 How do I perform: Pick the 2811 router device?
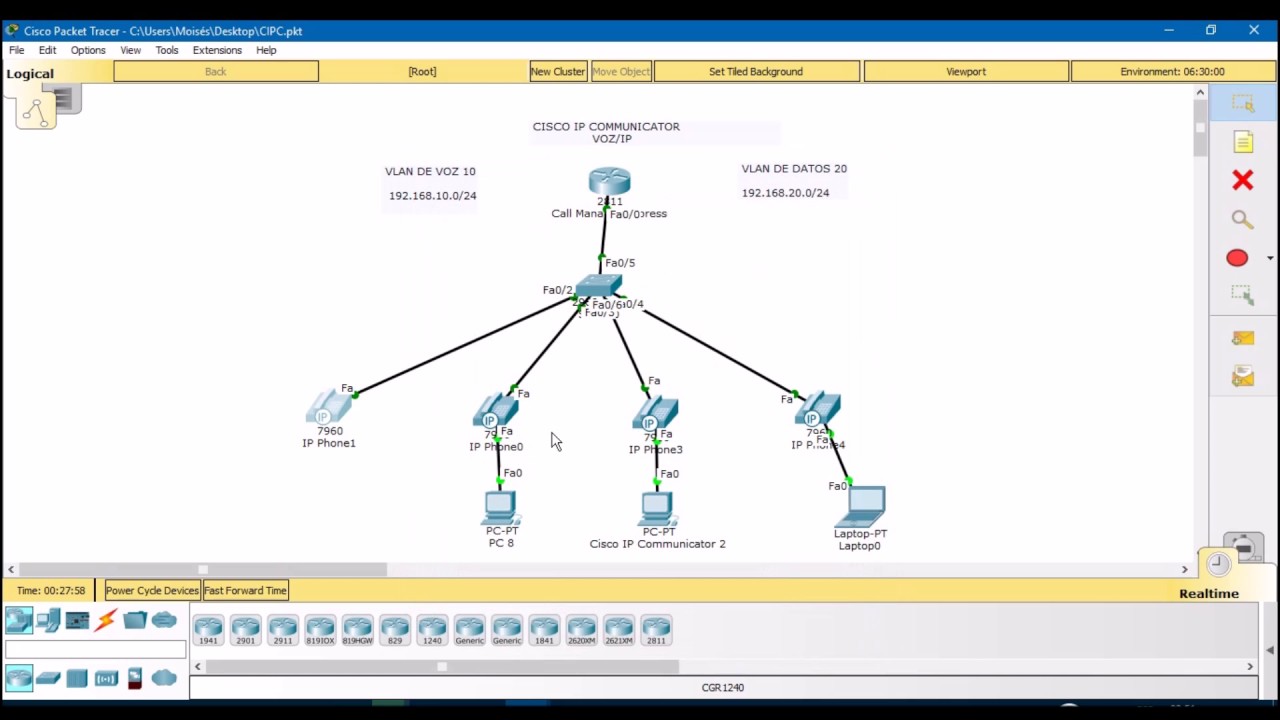tap(656, 630)
